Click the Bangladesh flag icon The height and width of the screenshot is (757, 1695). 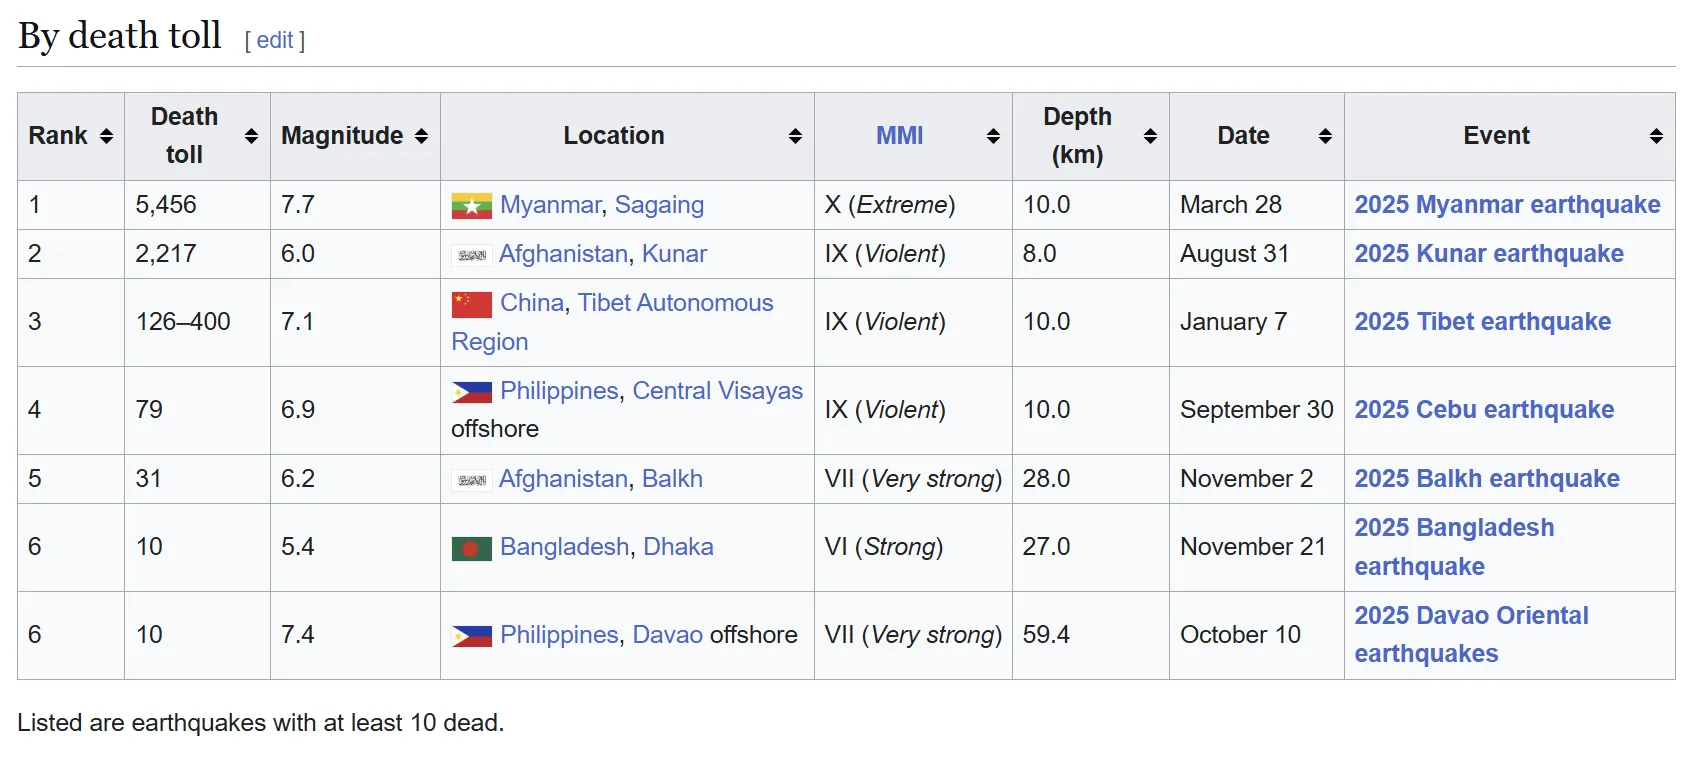471,548
